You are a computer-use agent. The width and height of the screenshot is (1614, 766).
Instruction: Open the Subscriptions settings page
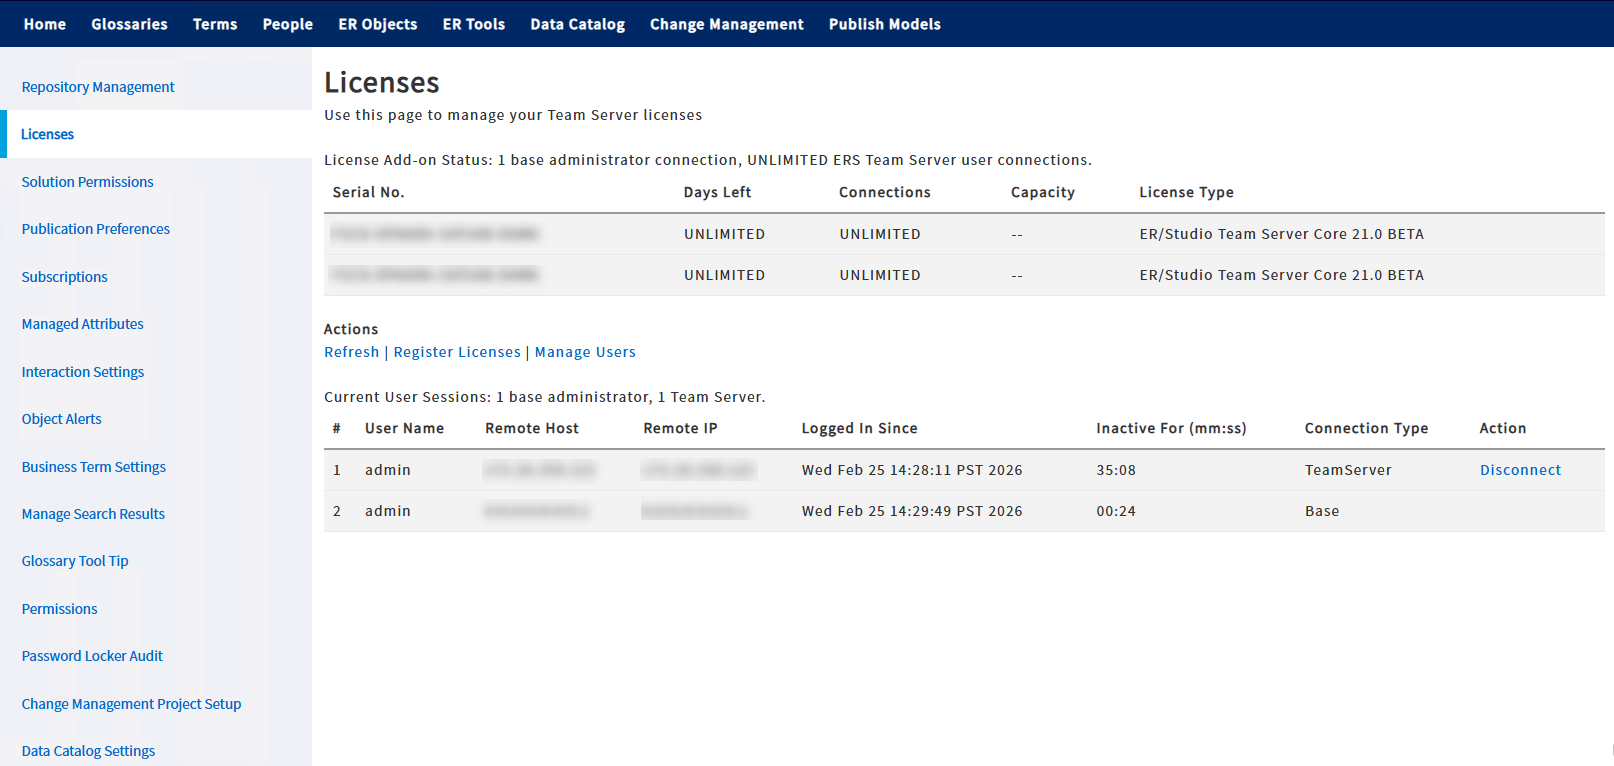point(65,277)
